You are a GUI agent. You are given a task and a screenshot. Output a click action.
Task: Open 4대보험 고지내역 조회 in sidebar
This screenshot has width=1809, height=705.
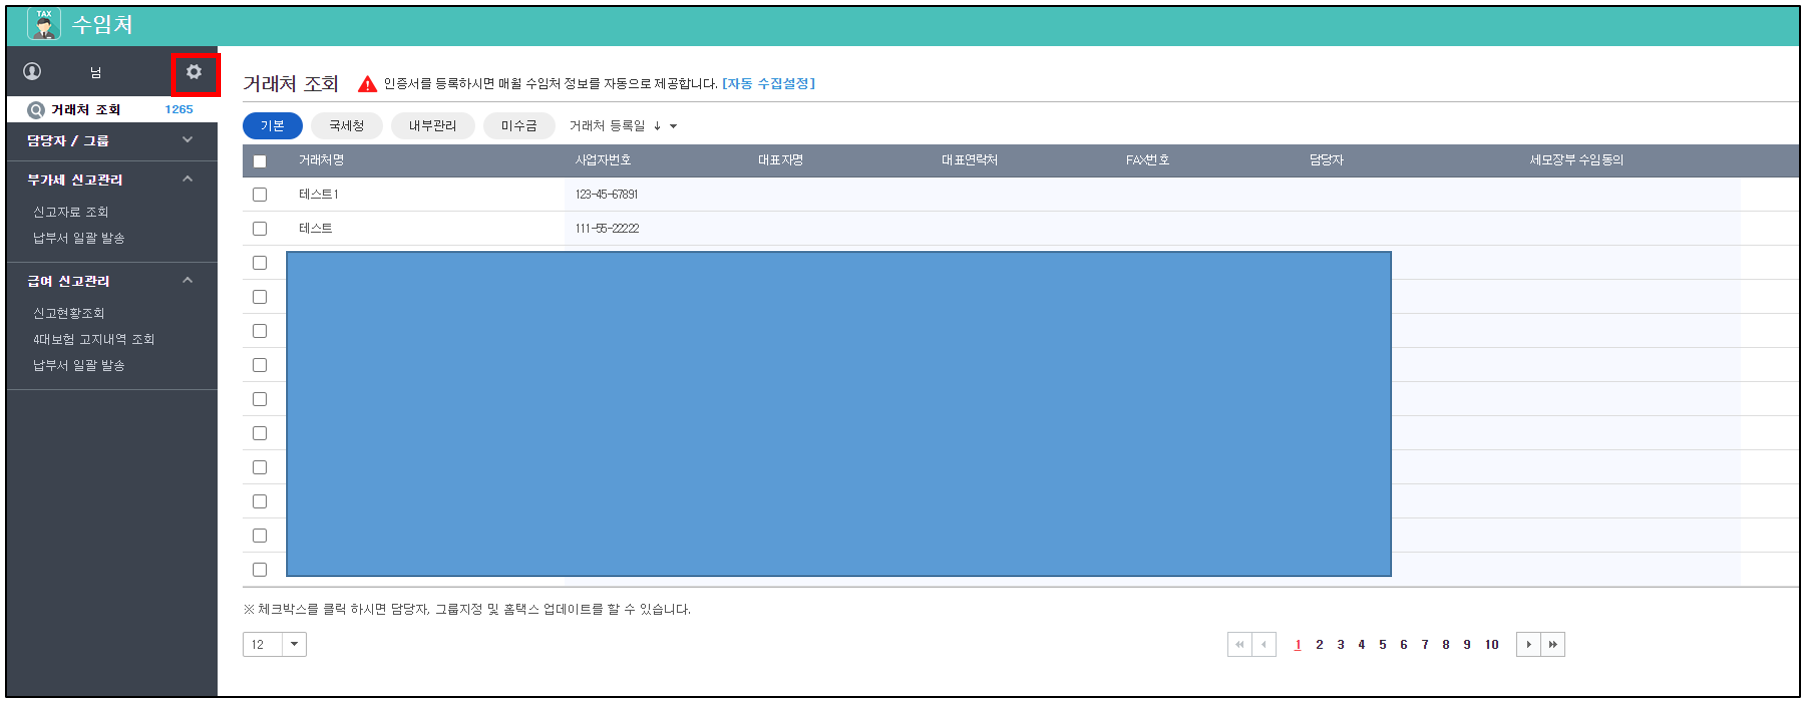[x=94, y=340]
